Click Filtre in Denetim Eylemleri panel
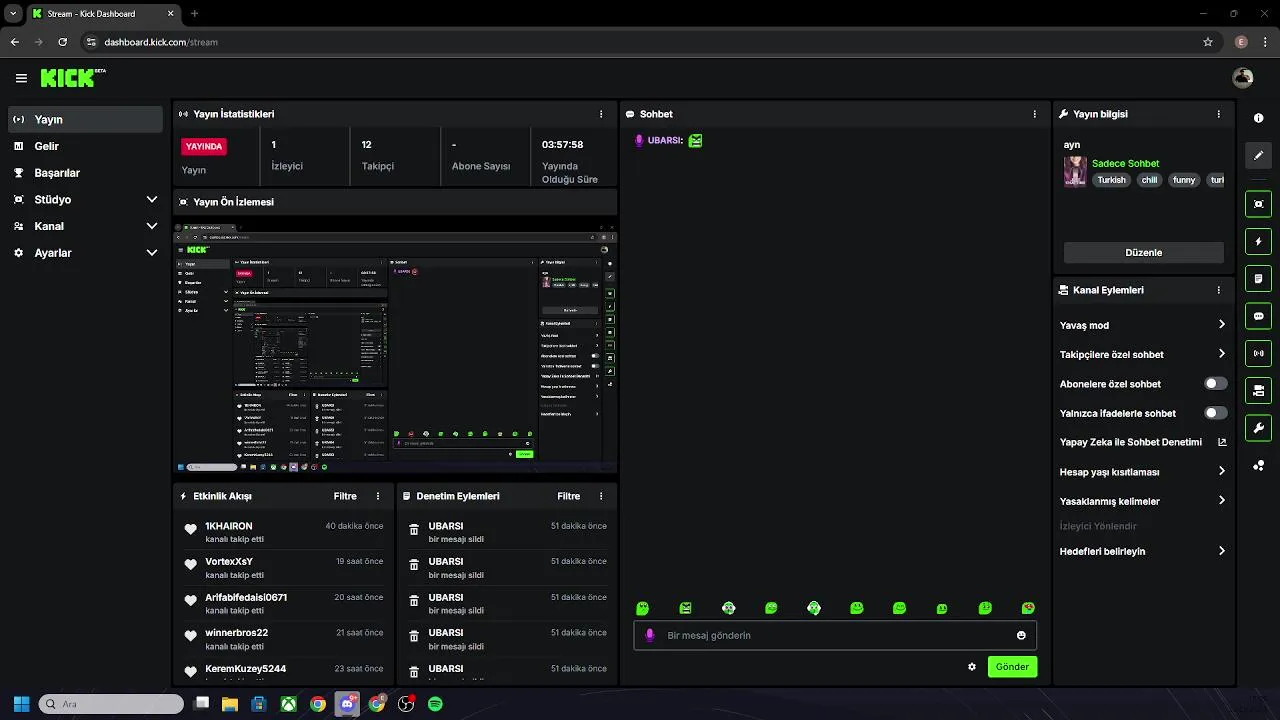 point(568,496)
